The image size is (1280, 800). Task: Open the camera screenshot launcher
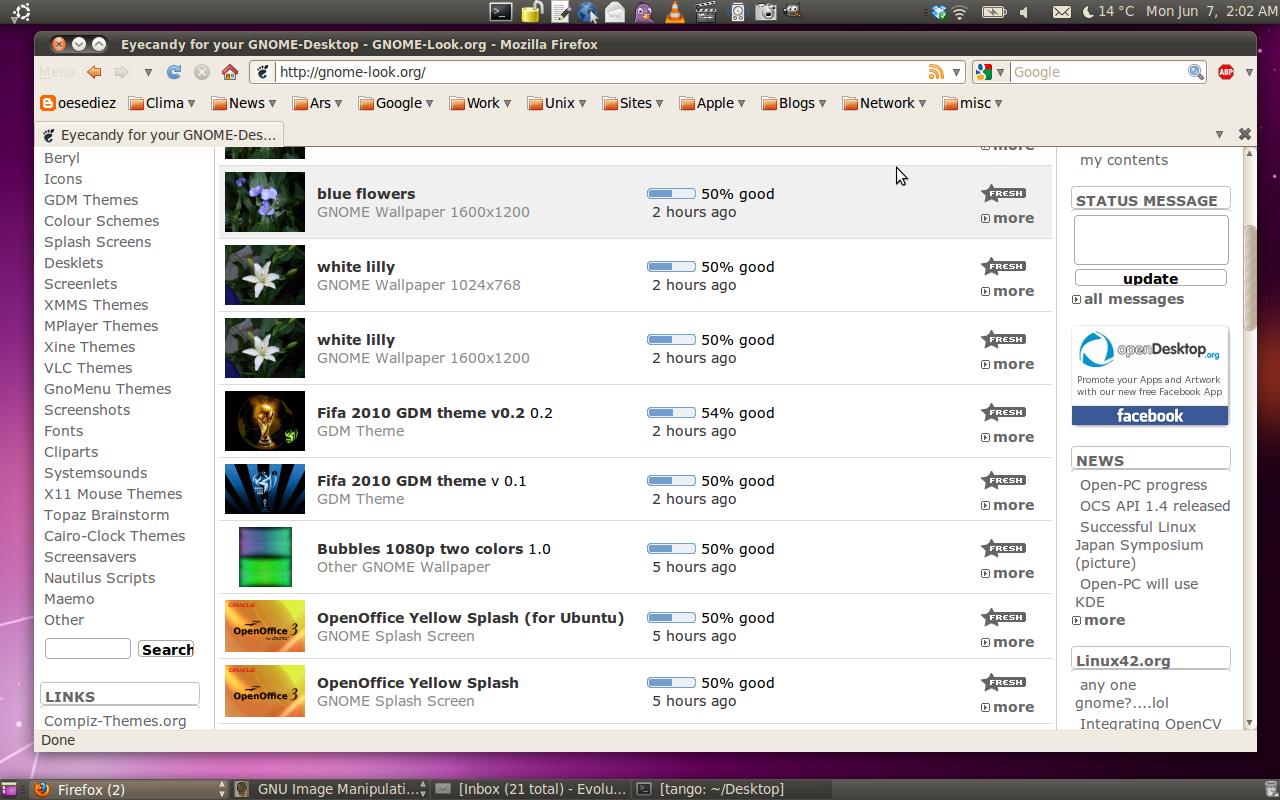click(766, 12)
